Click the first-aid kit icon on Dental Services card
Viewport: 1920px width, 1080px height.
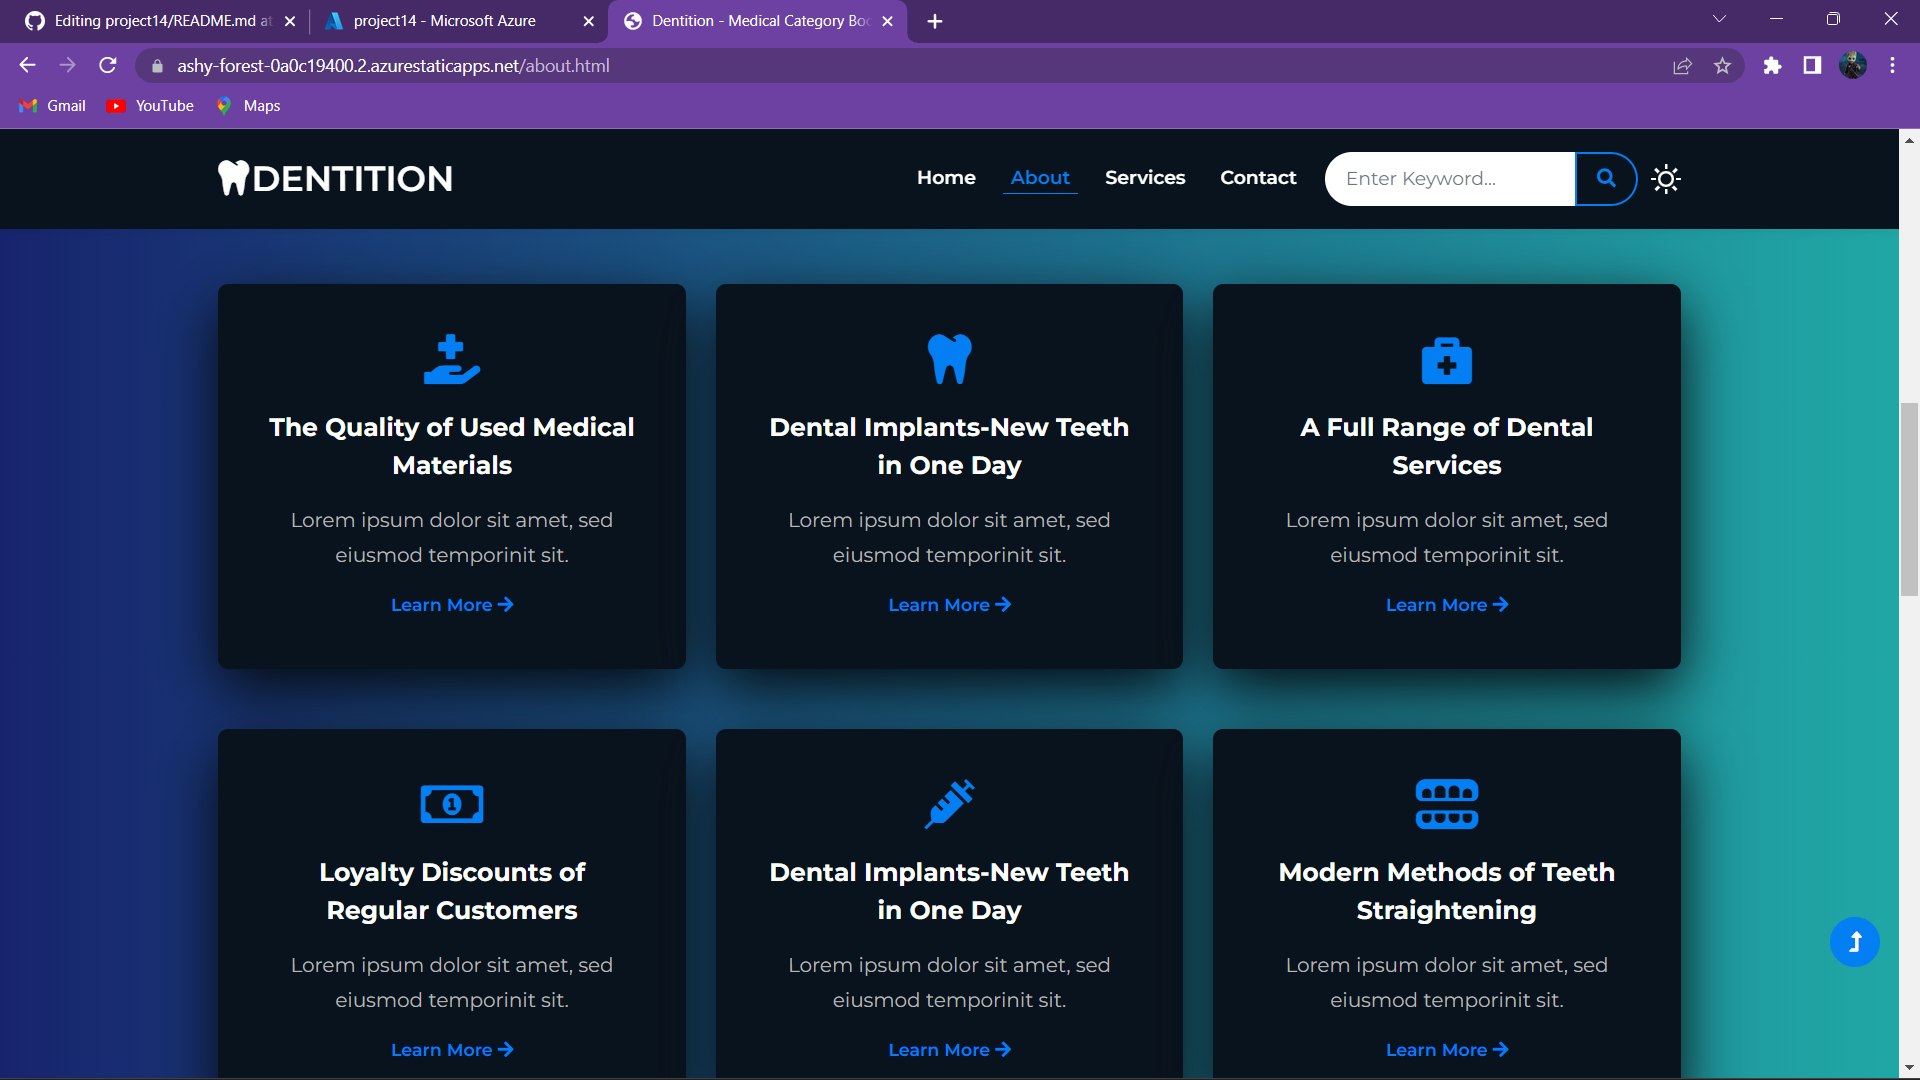pos(1446,360)
